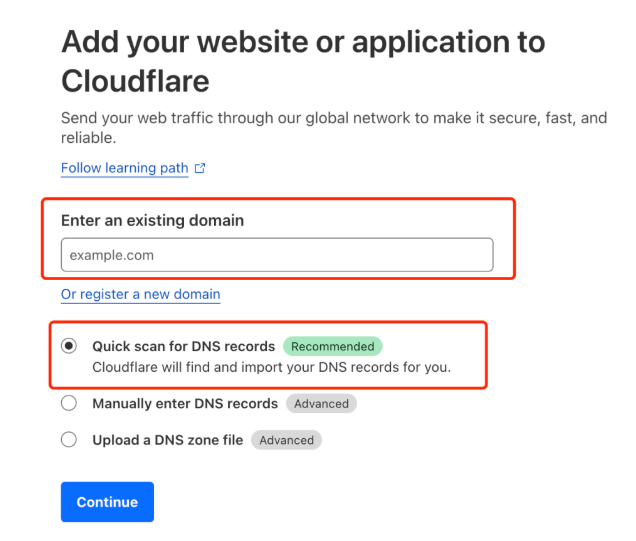This screenshot has height=541, width=636.
Task: Click the Send your web traffic description
Action: coord(334,128)
